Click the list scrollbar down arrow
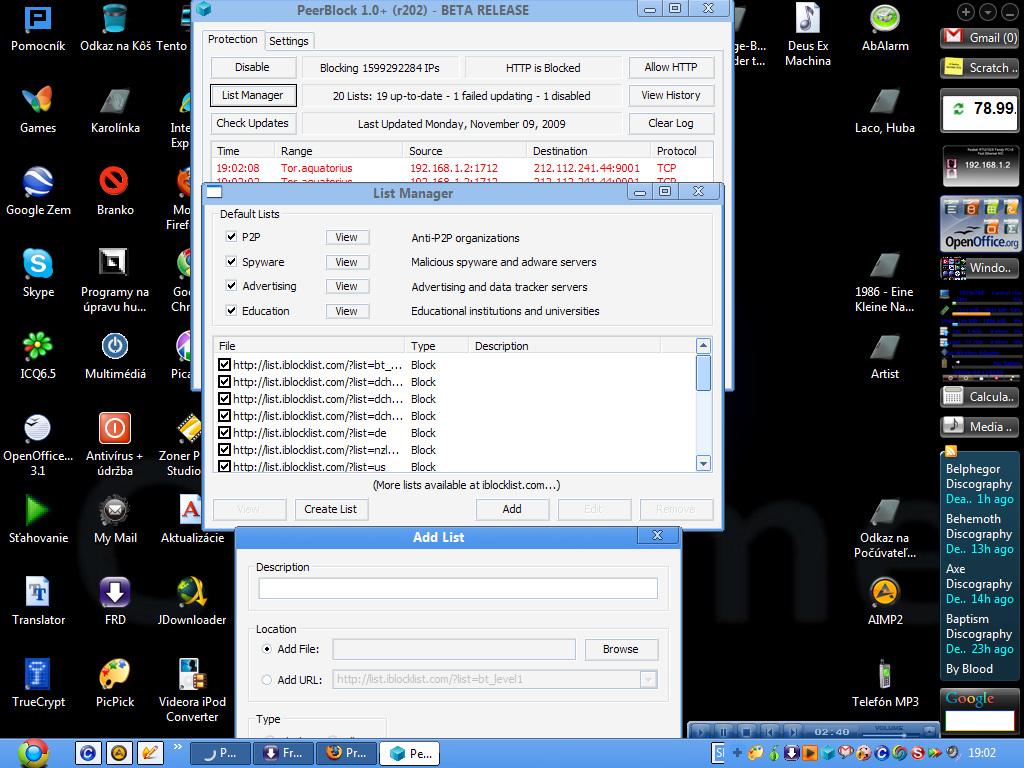 tap(703, 463)
